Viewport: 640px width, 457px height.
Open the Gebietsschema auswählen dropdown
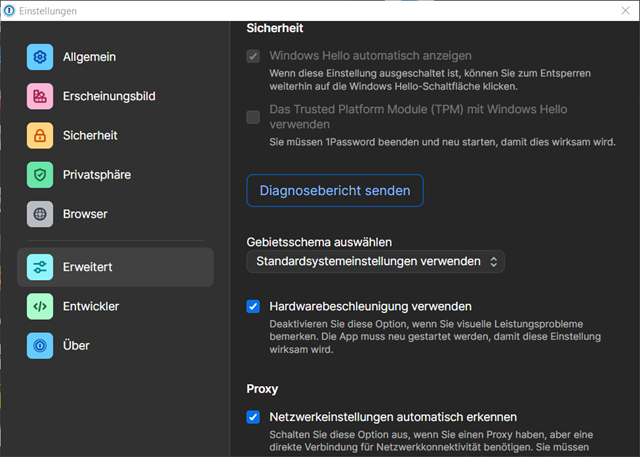coord(375,262)
